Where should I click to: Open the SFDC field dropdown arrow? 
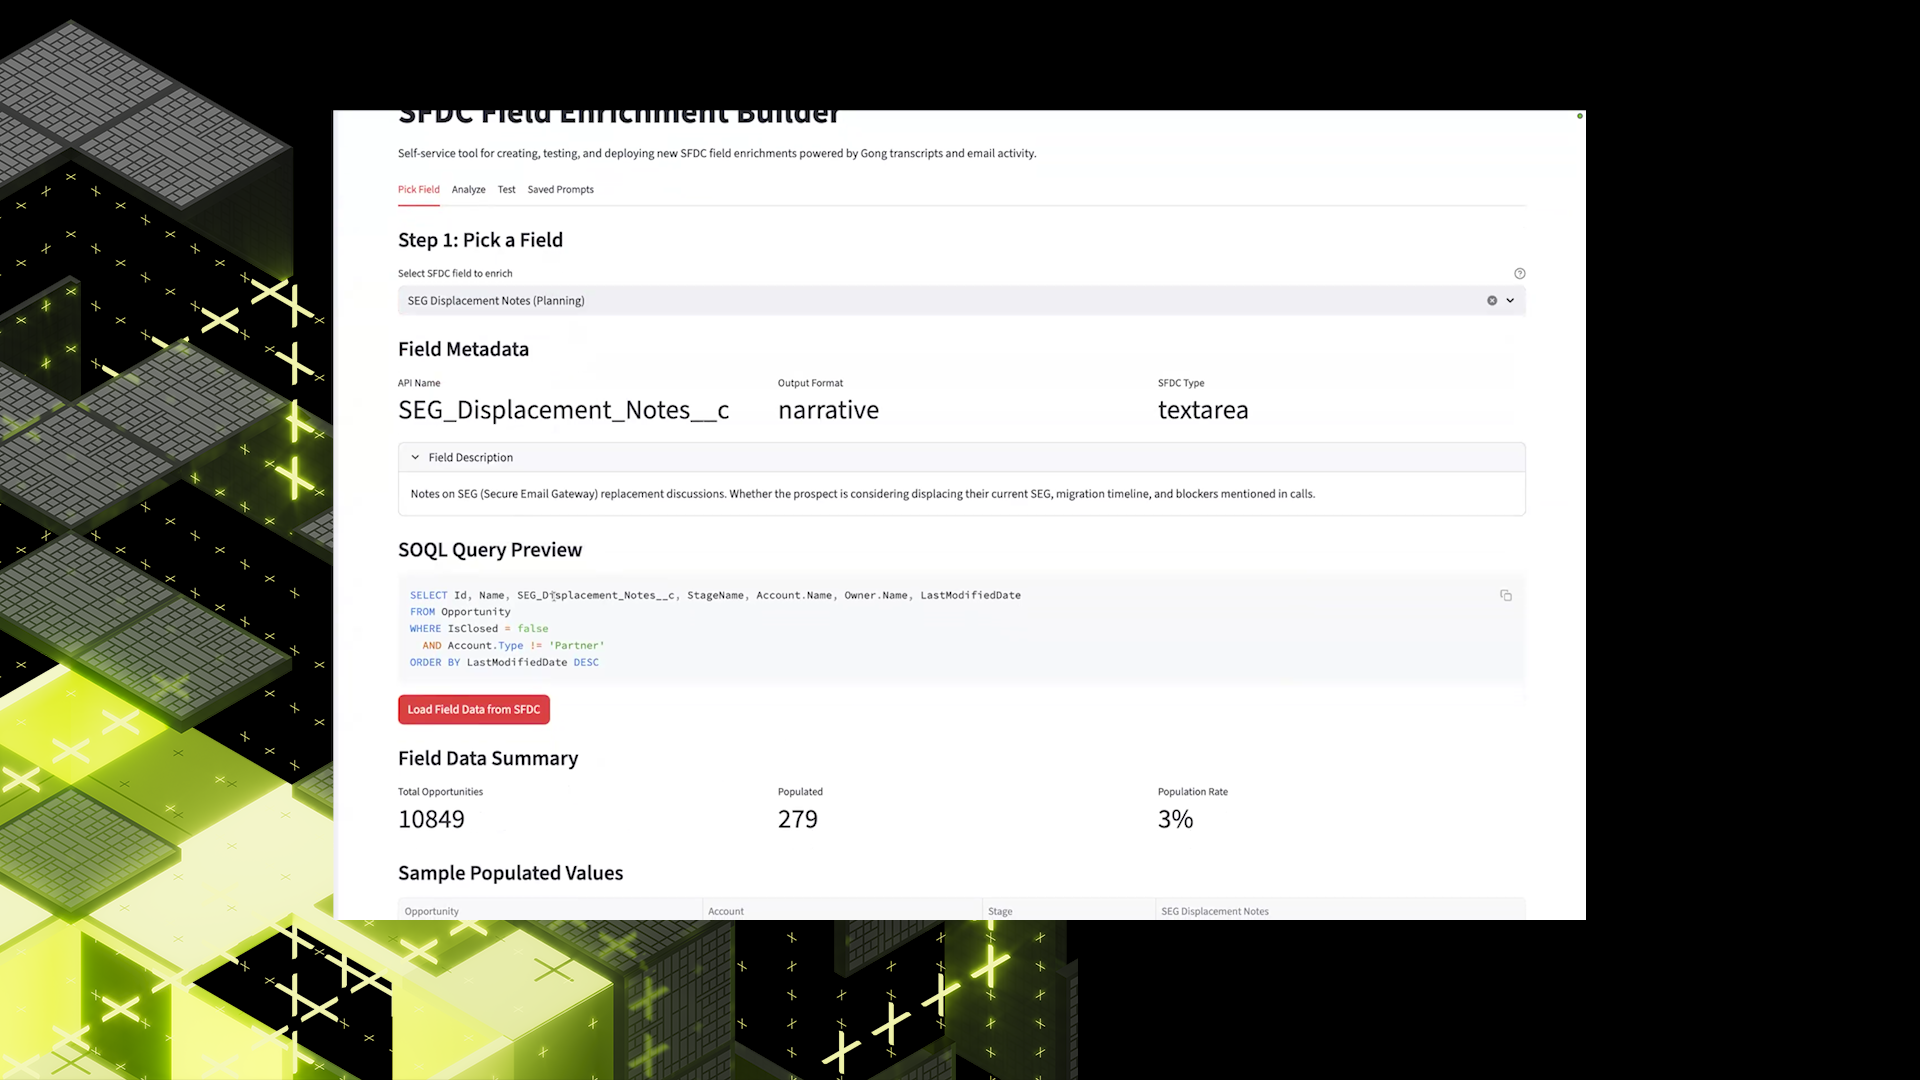(x=1510, y=300)
